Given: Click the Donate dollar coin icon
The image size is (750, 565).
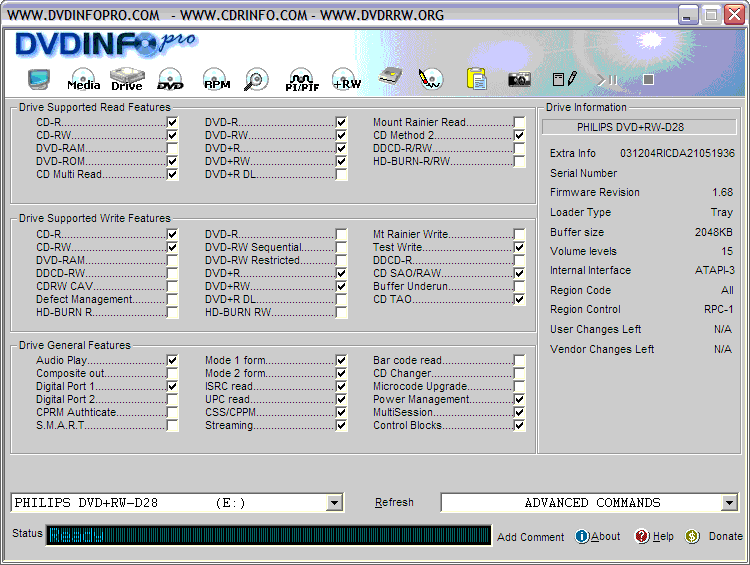Looking at the screenshot, I should pyautogui.click(x=692, y=536).
